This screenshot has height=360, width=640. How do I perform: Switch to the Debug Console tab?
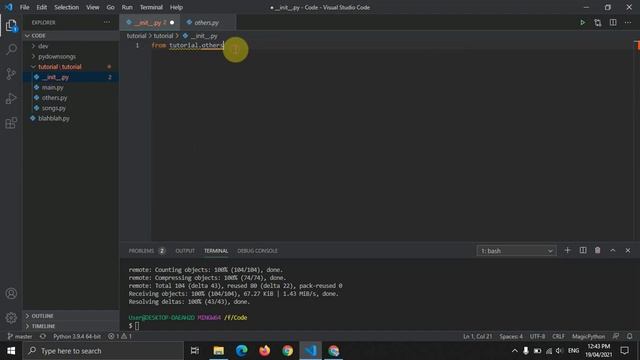pos(257,251)
